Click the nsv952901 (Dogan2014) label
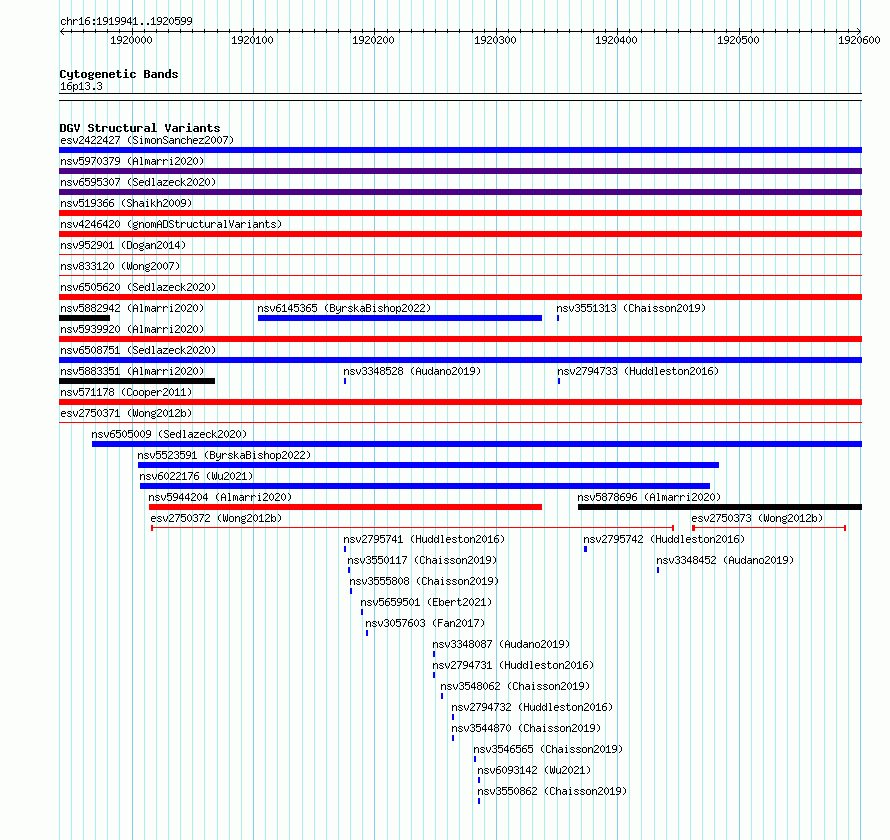The image size is (890, 840). pyautogui.click(x=123, y=245)
